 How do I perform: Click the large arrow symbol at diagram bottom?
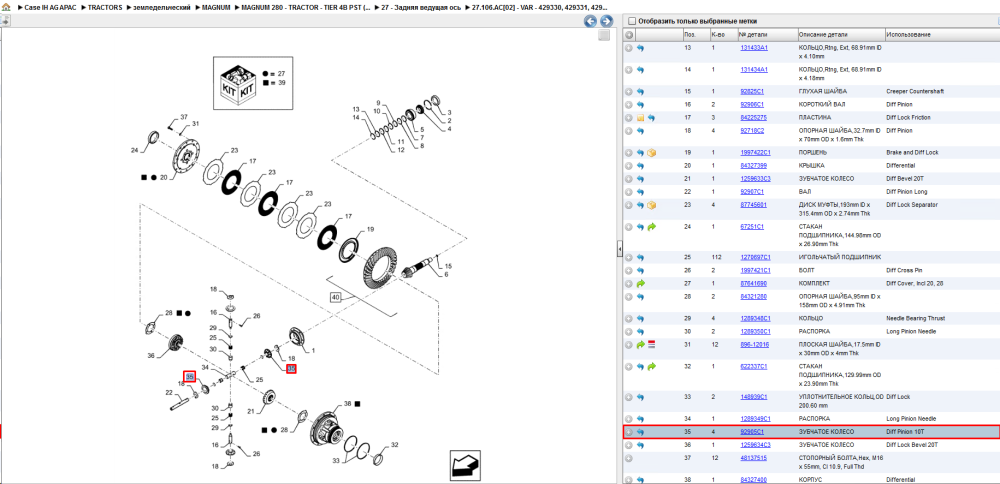[x=464, y=465]
